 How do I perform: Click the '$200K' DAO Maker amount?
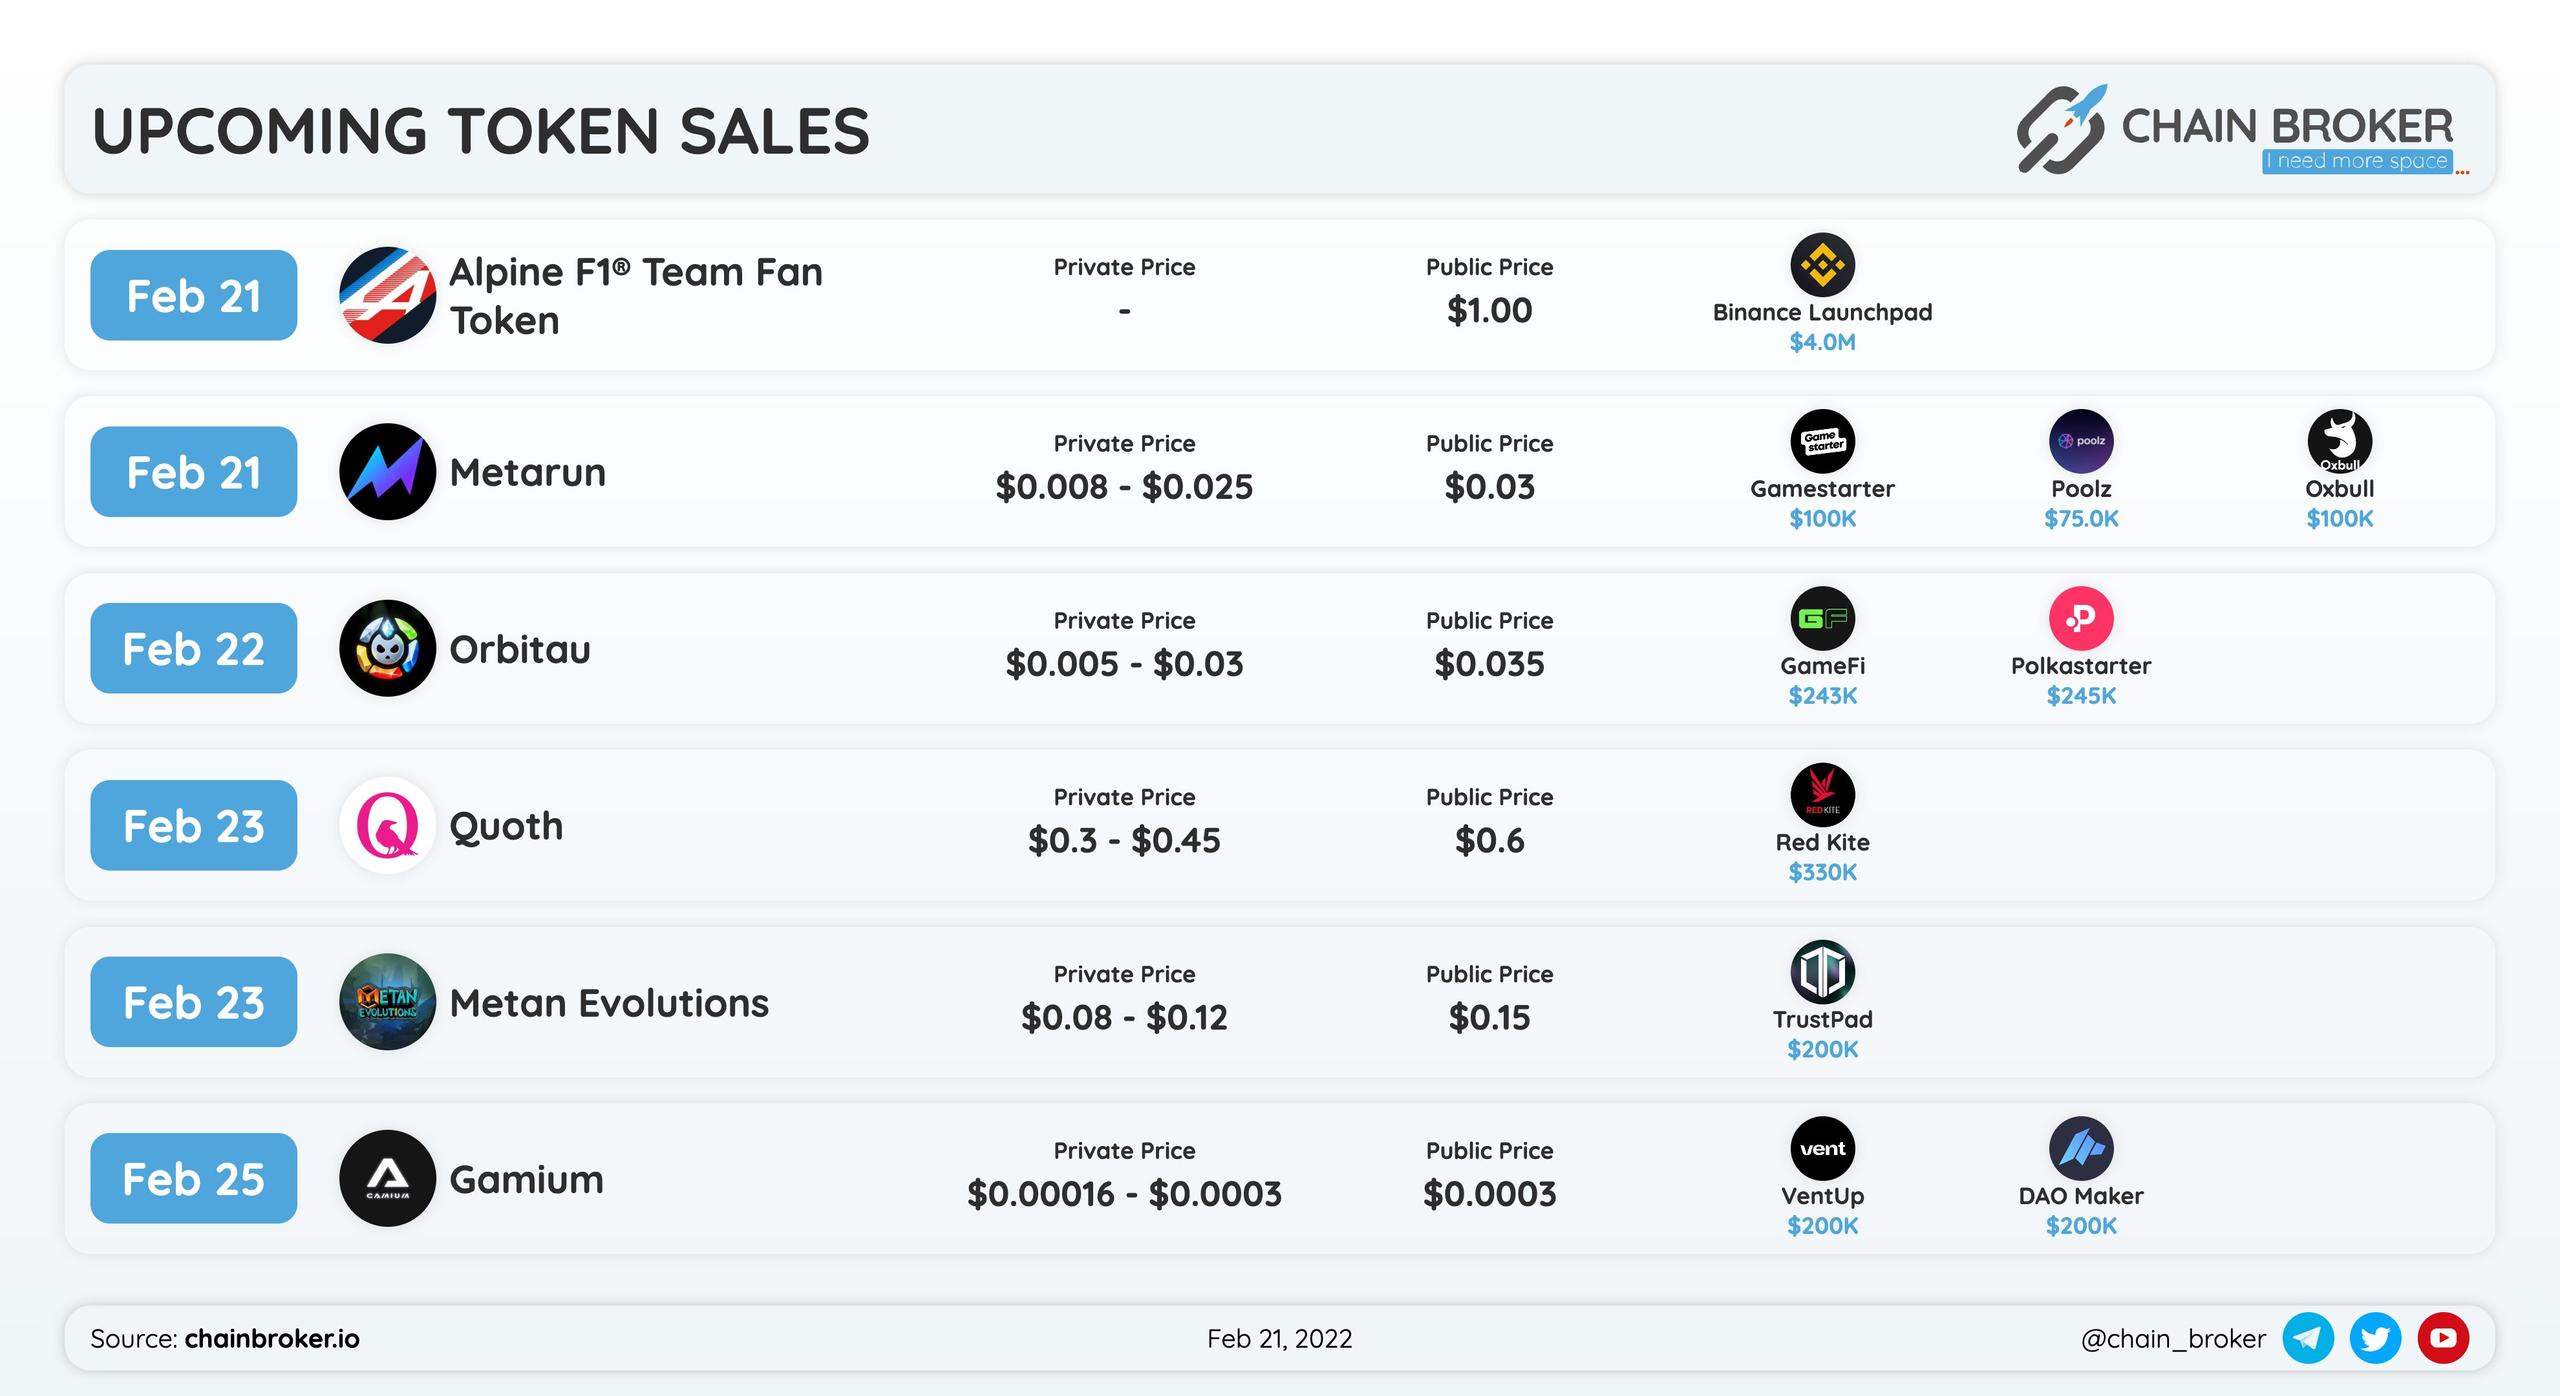point(2081,1225)
